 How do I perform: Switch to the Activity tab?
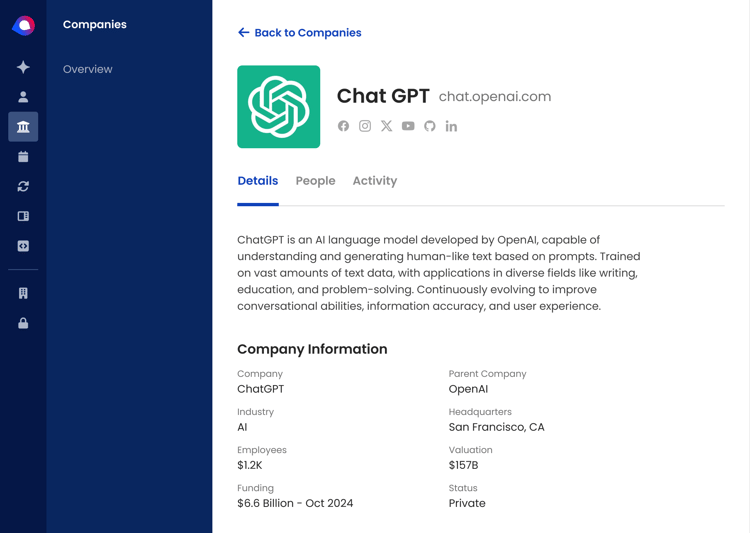click(375, 181)
